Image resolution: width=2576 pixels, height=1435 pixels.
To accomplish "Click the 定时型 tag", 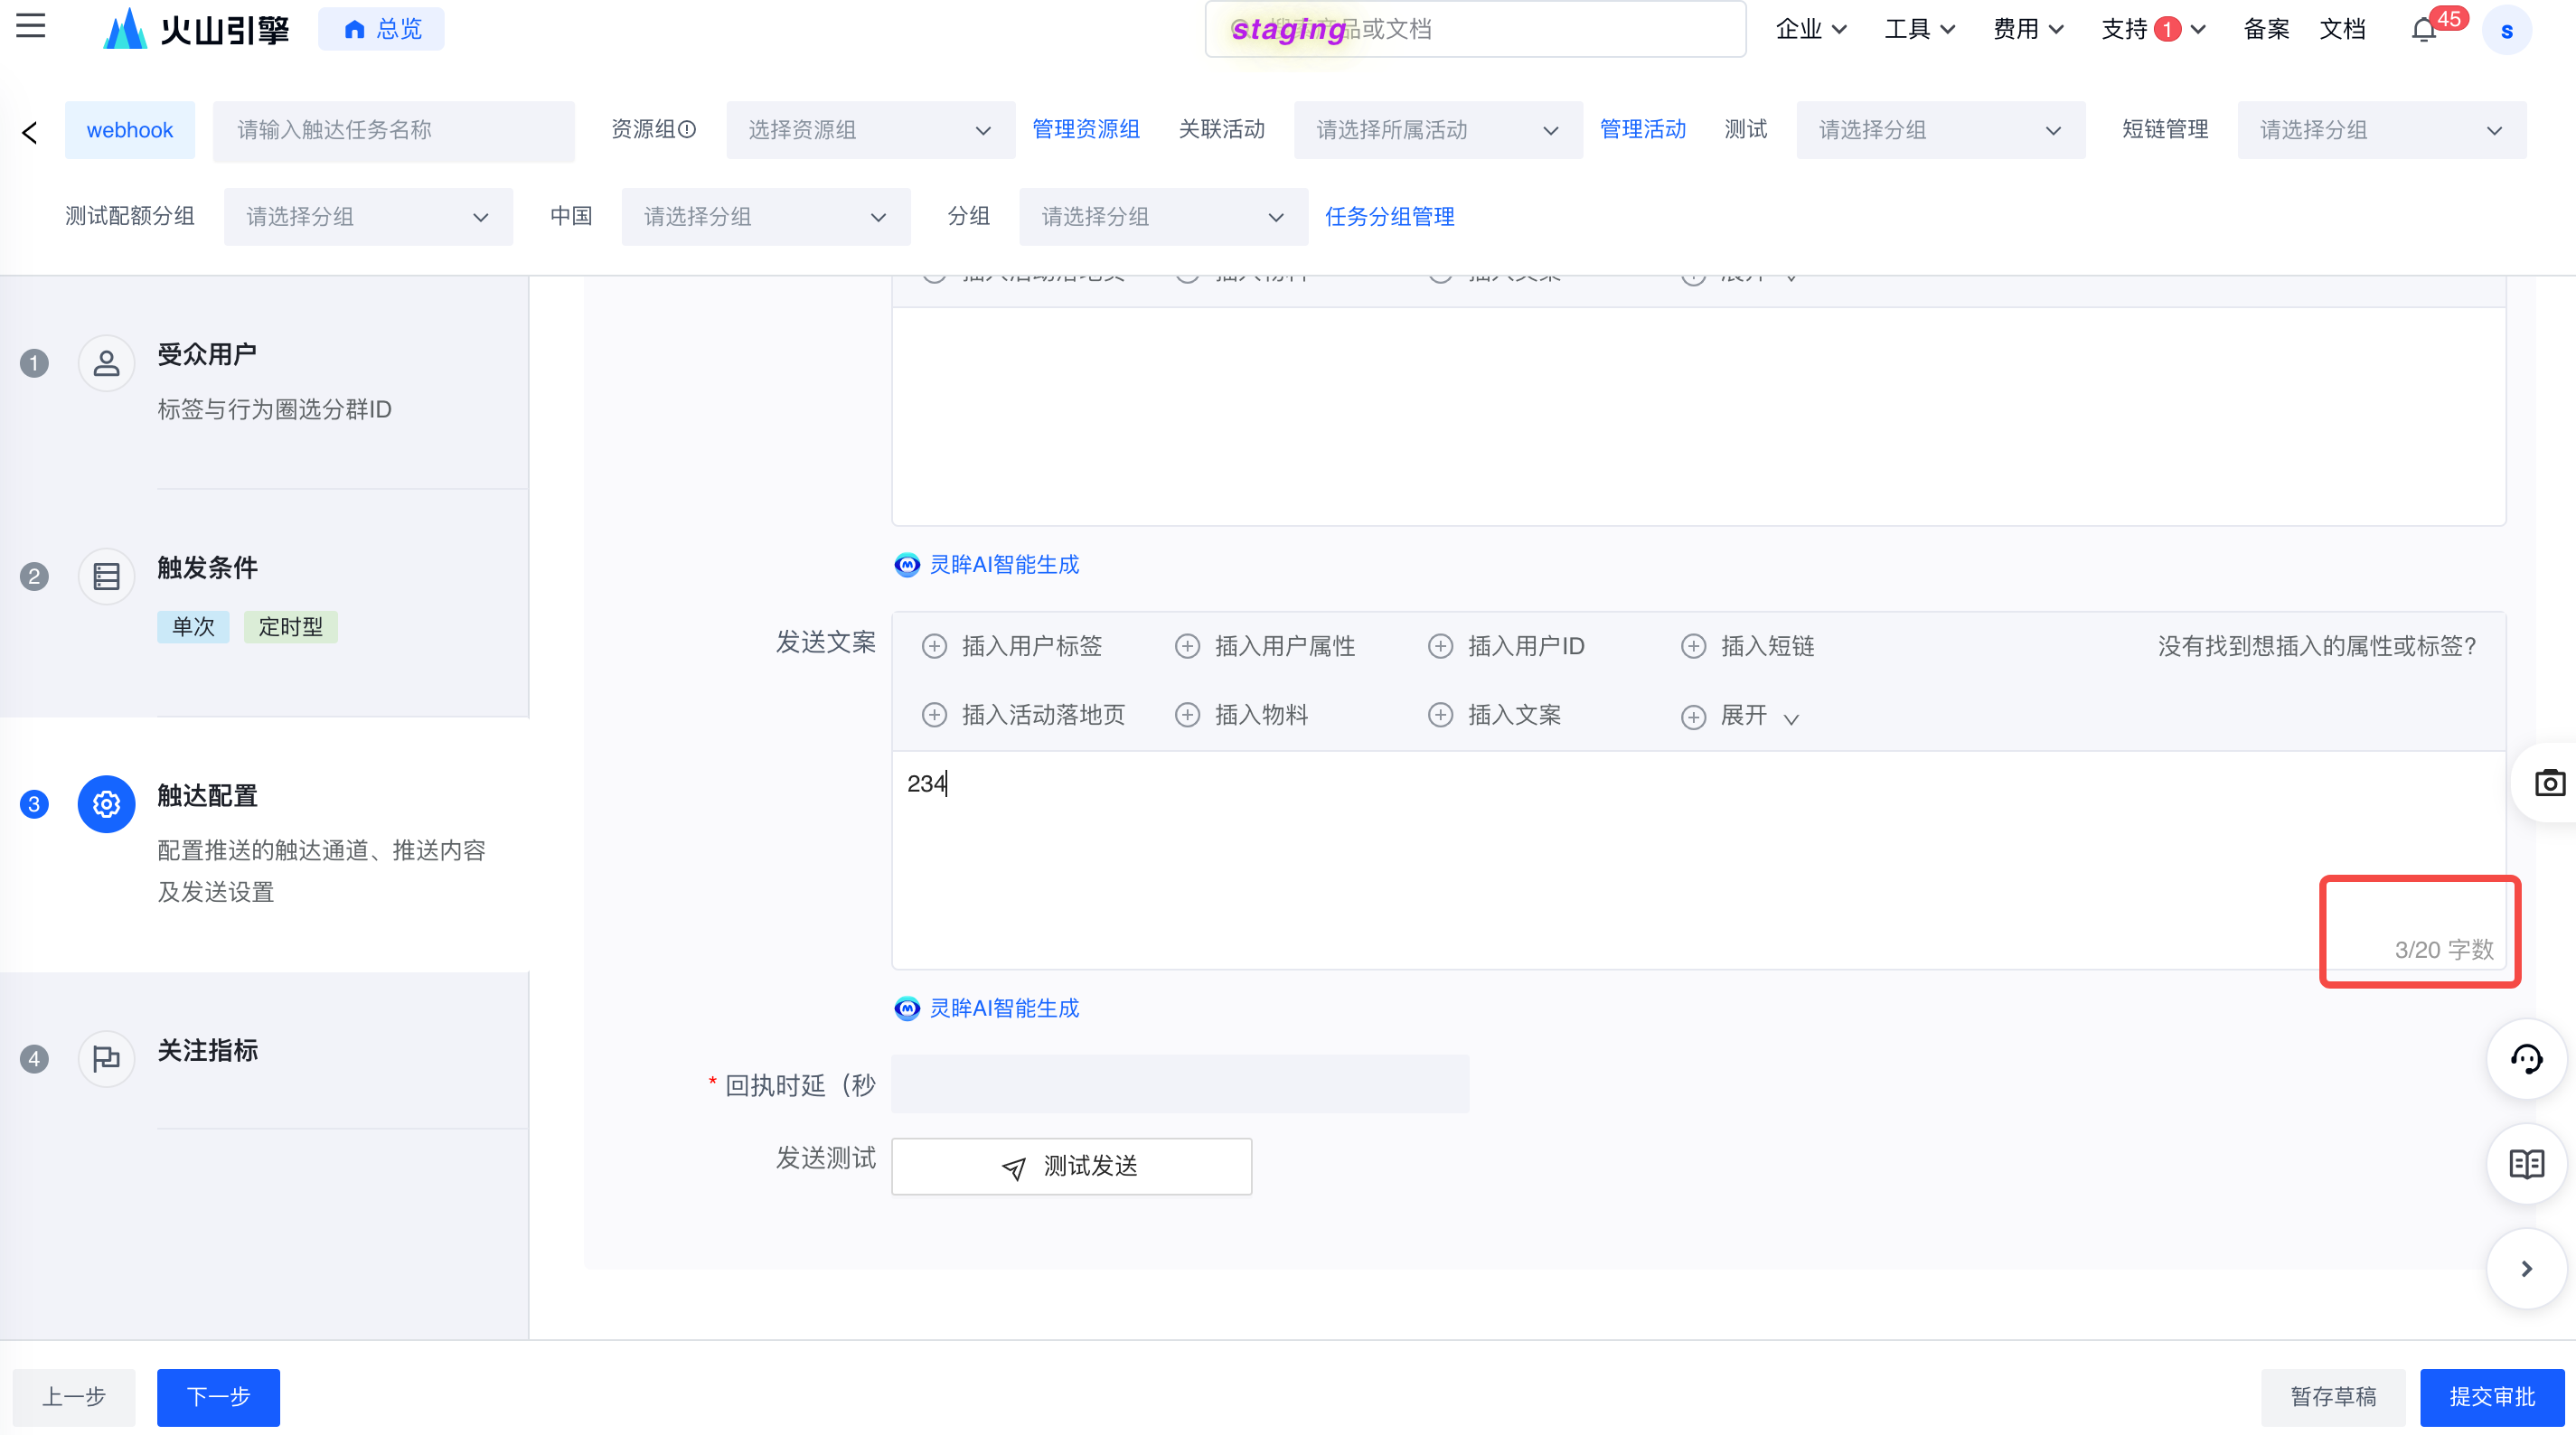I will [x=291, y=627].
